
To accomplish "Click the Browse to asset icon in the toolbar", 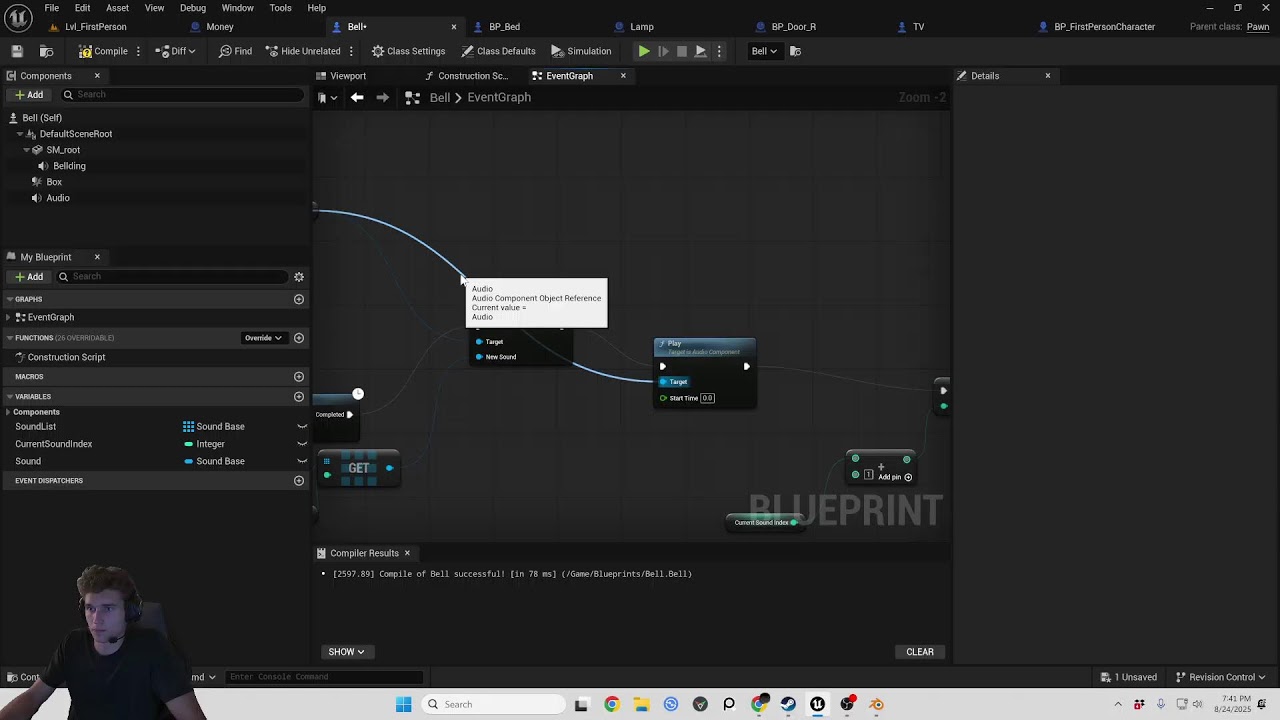I will click(46, 51).
